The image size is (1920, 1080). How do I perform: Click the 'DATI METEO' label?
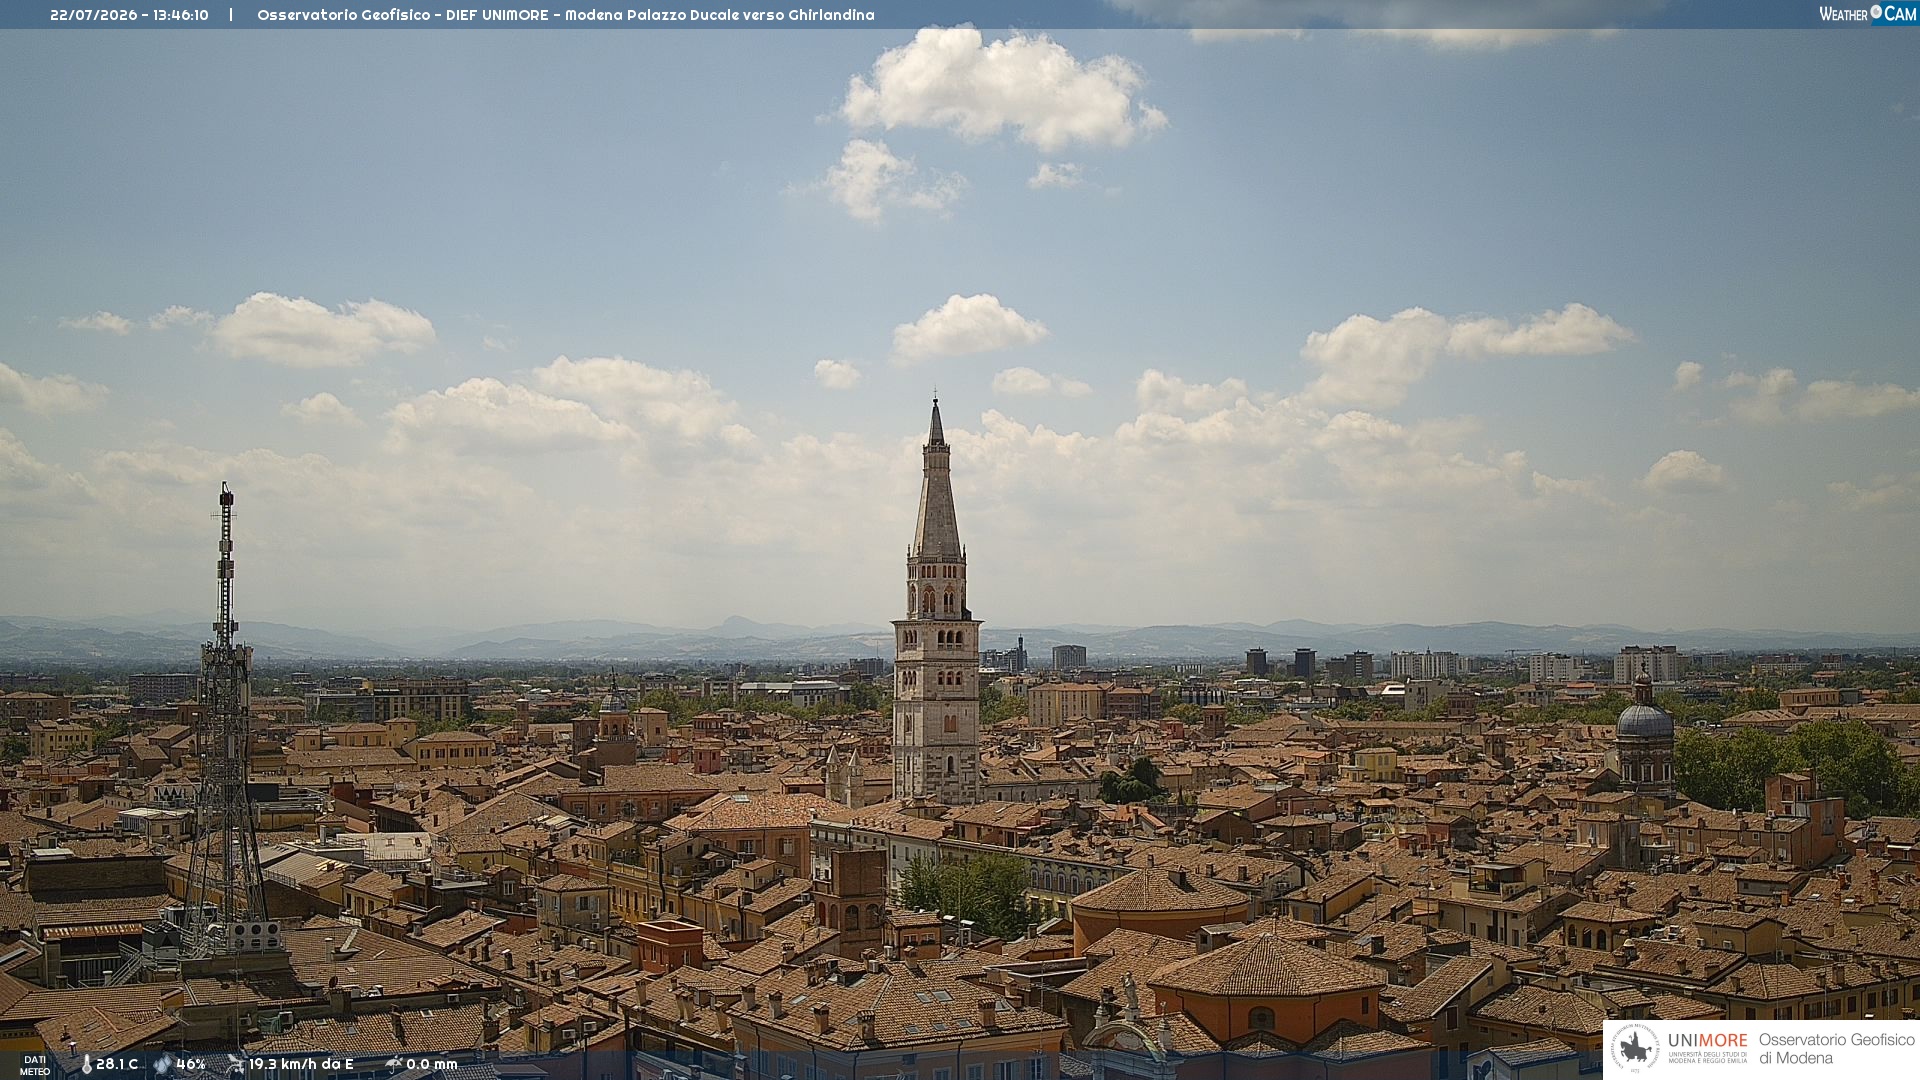click(x=35, y=1065)
